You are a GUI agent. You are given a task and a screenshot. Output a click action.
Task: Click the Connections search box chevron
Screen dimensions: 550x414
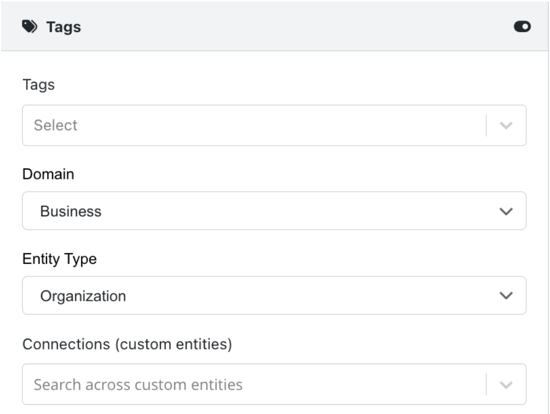click(x=506, y=385)
